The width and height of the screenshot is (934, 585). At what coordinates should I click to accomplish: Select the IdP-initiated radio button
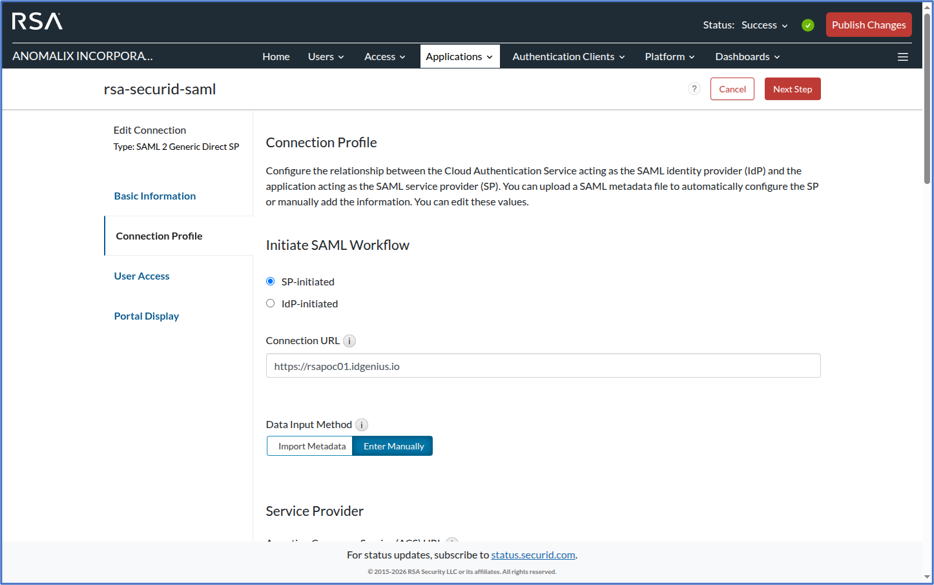270,303
